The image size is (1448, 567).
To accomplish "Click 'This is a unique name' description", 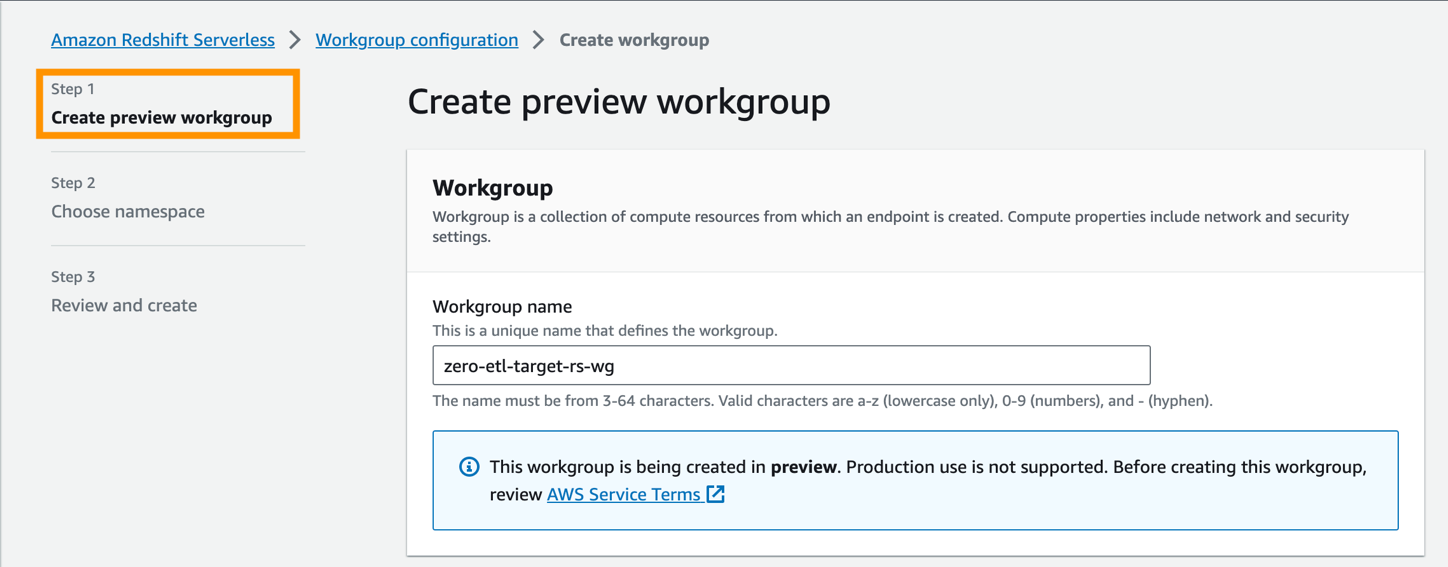I will pos(605,330).
